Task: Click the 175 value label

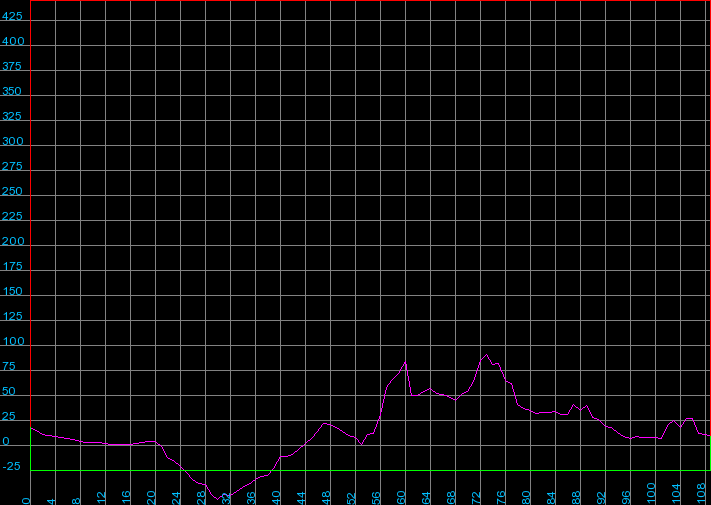Action: click(13, 266)
